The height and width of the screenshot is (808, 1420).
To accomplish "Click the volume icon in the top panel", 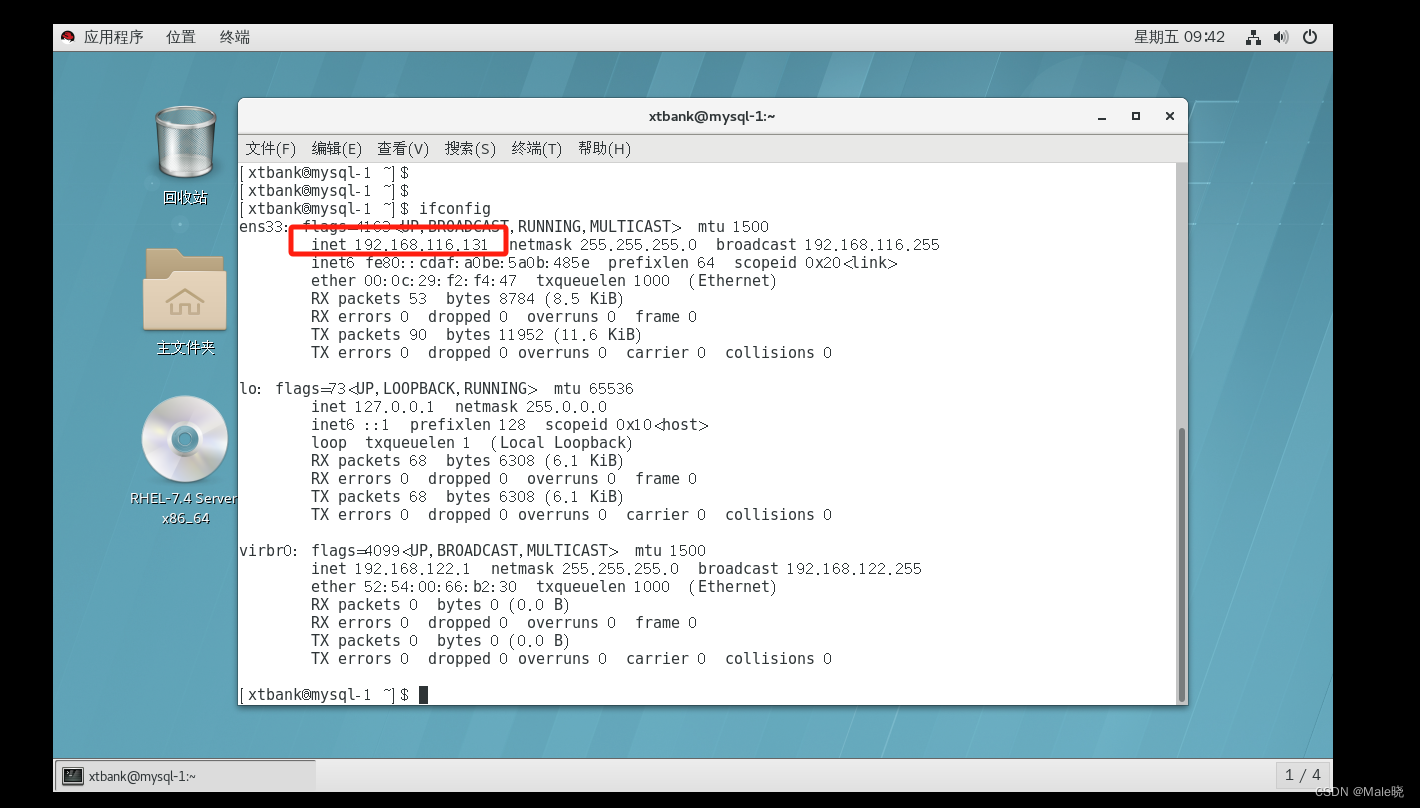I will (1281, 36).
